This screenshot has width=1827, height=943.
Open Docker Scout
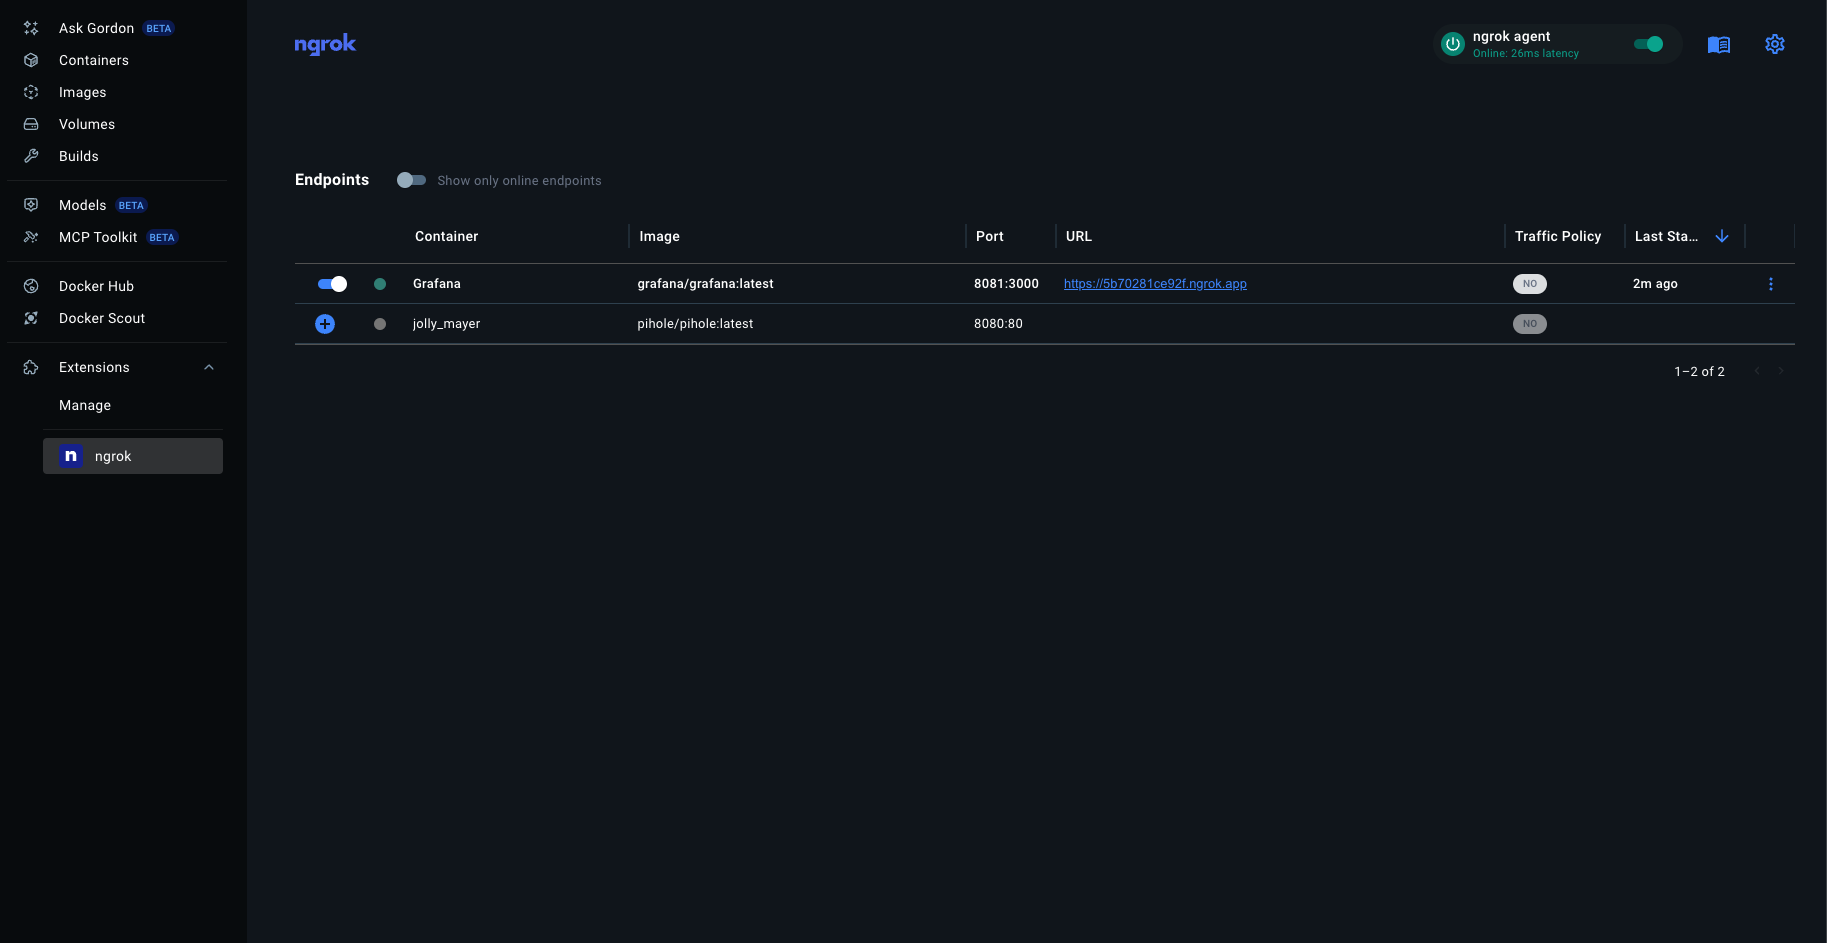(x=102, y=318)
